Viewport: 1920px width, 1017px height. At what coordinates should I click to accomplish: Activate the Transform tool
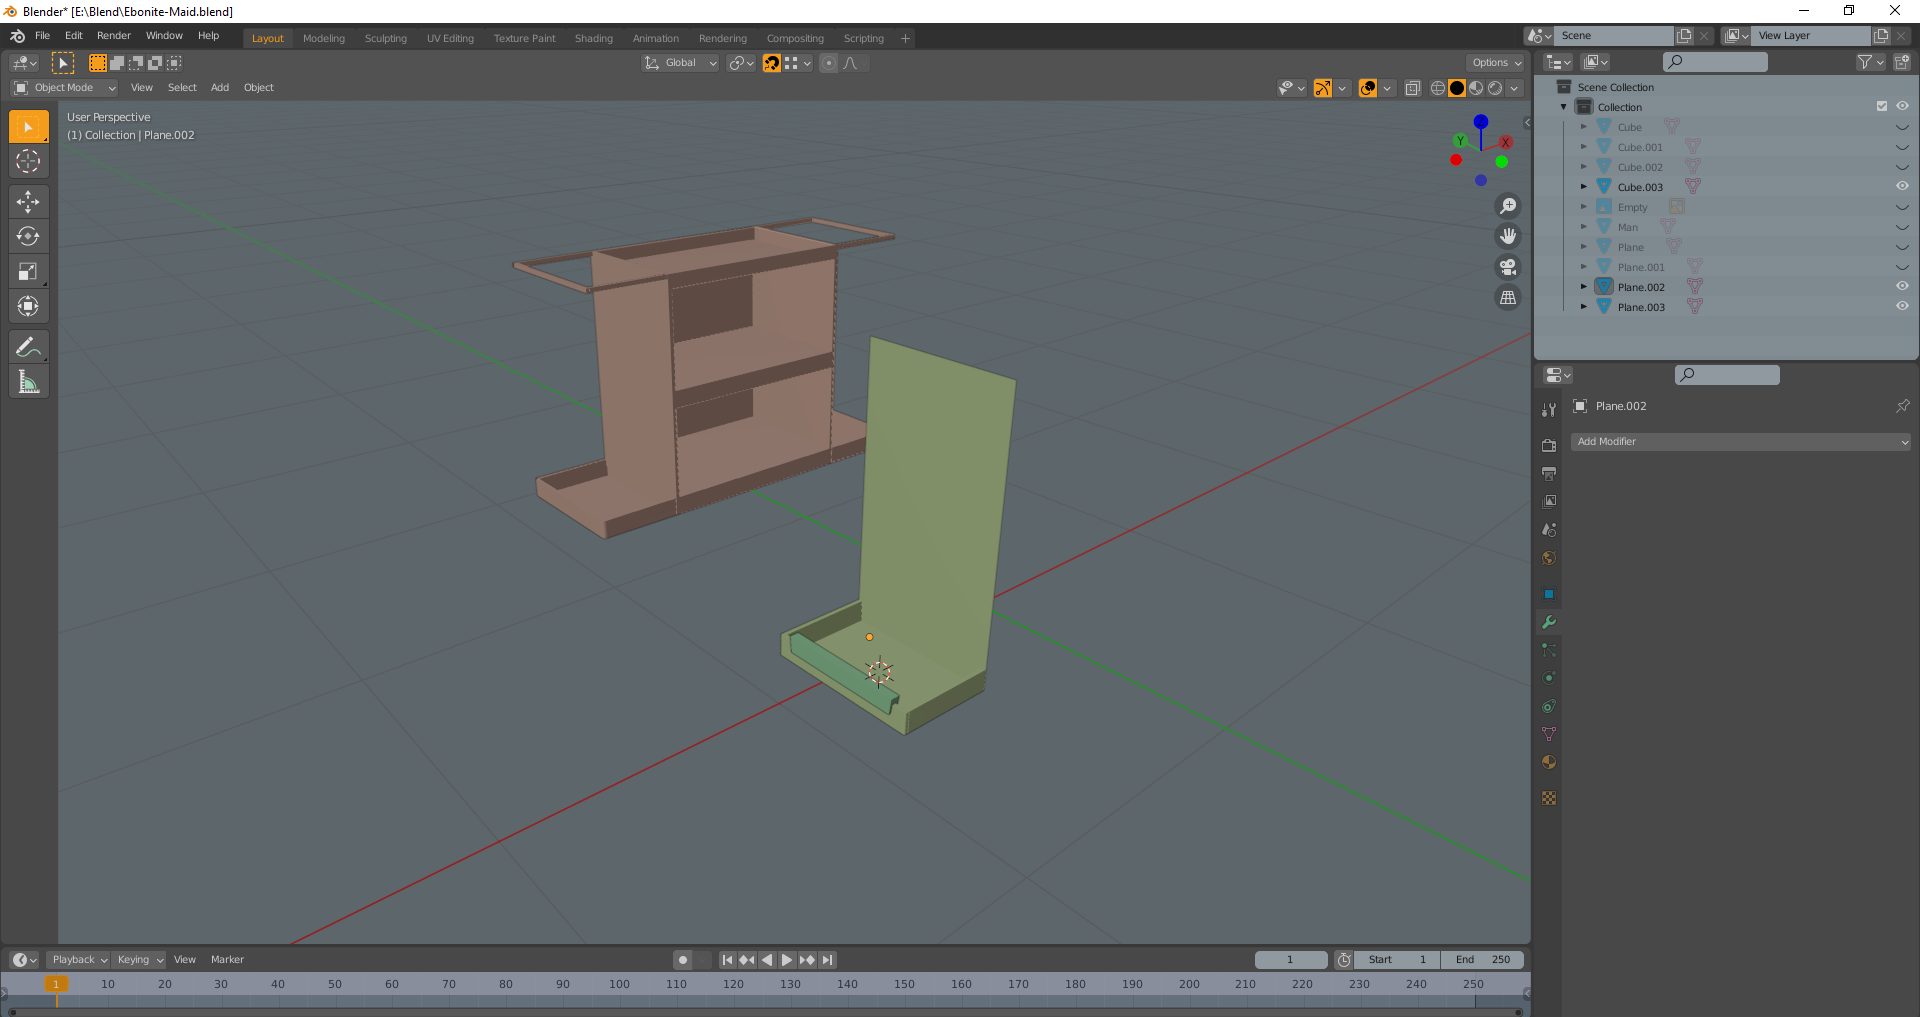pyautogui.click(x=28, y=306)
